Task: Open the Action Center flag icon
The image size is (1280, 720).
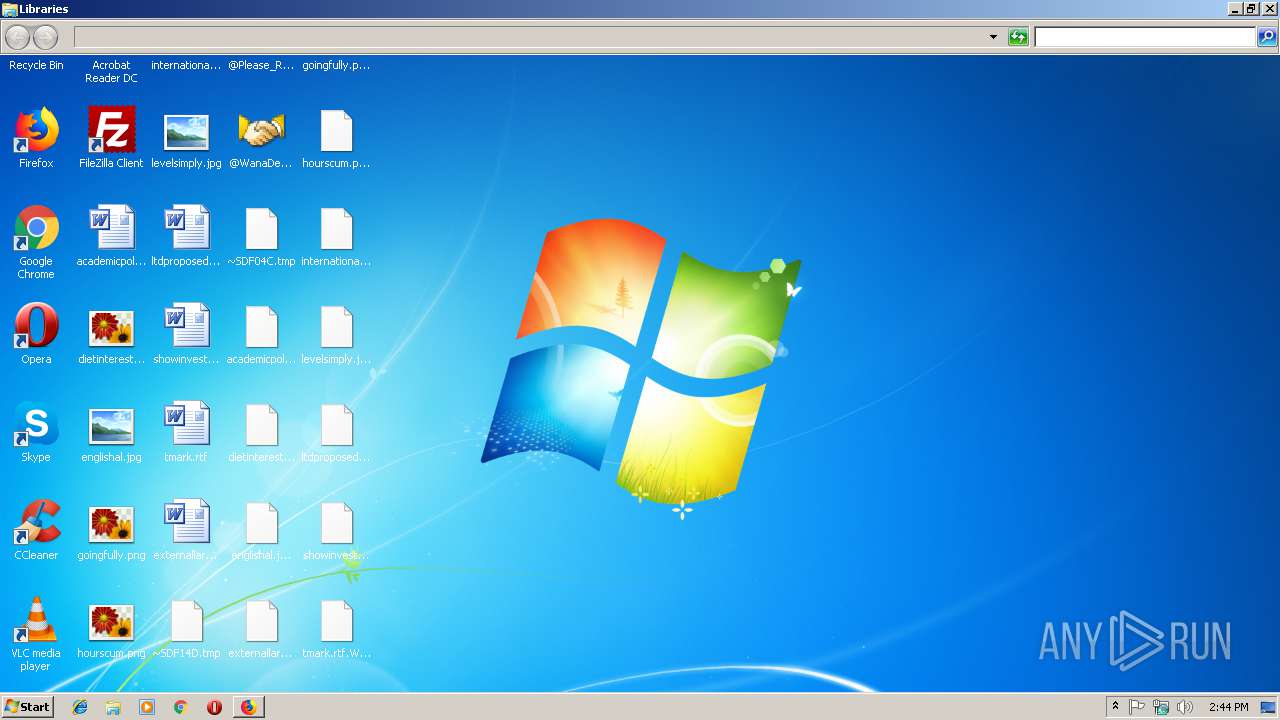Action: pos(1137,707)
